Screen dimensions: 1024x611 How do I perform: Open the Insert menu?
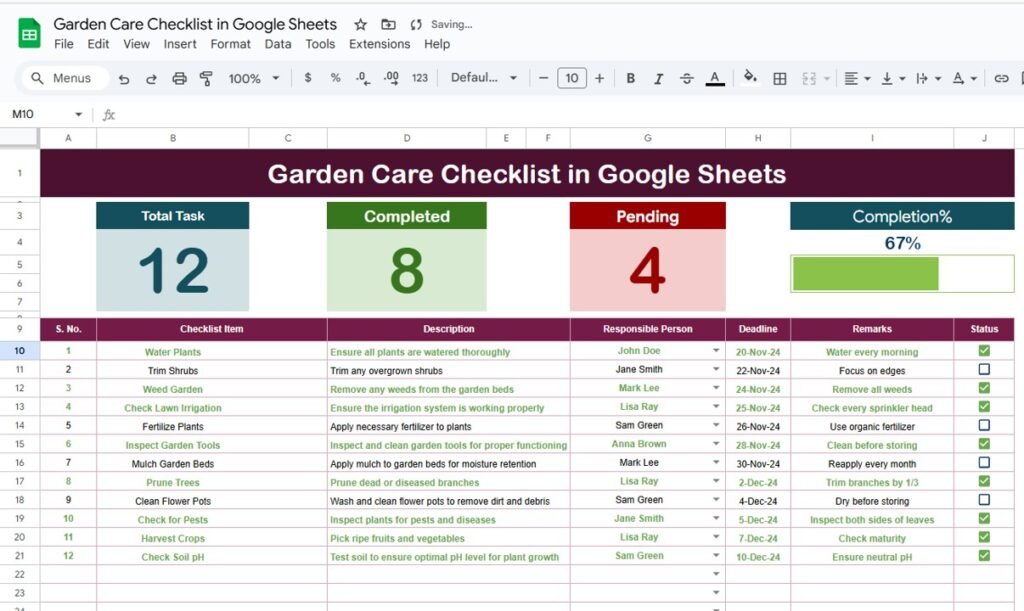(180, 44)
